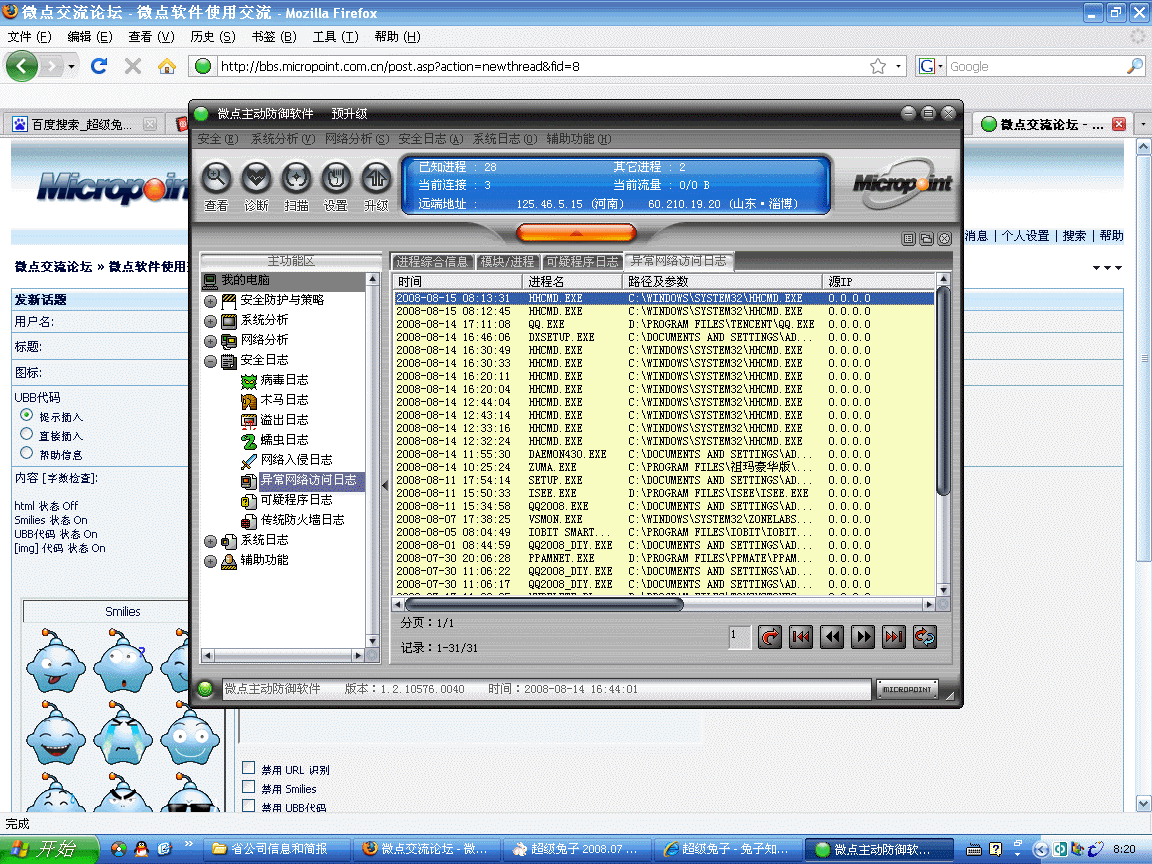Expand the 安全防护与策略 tree node
The width and height of the screenshot is (1152, 864).
(210, 301)
